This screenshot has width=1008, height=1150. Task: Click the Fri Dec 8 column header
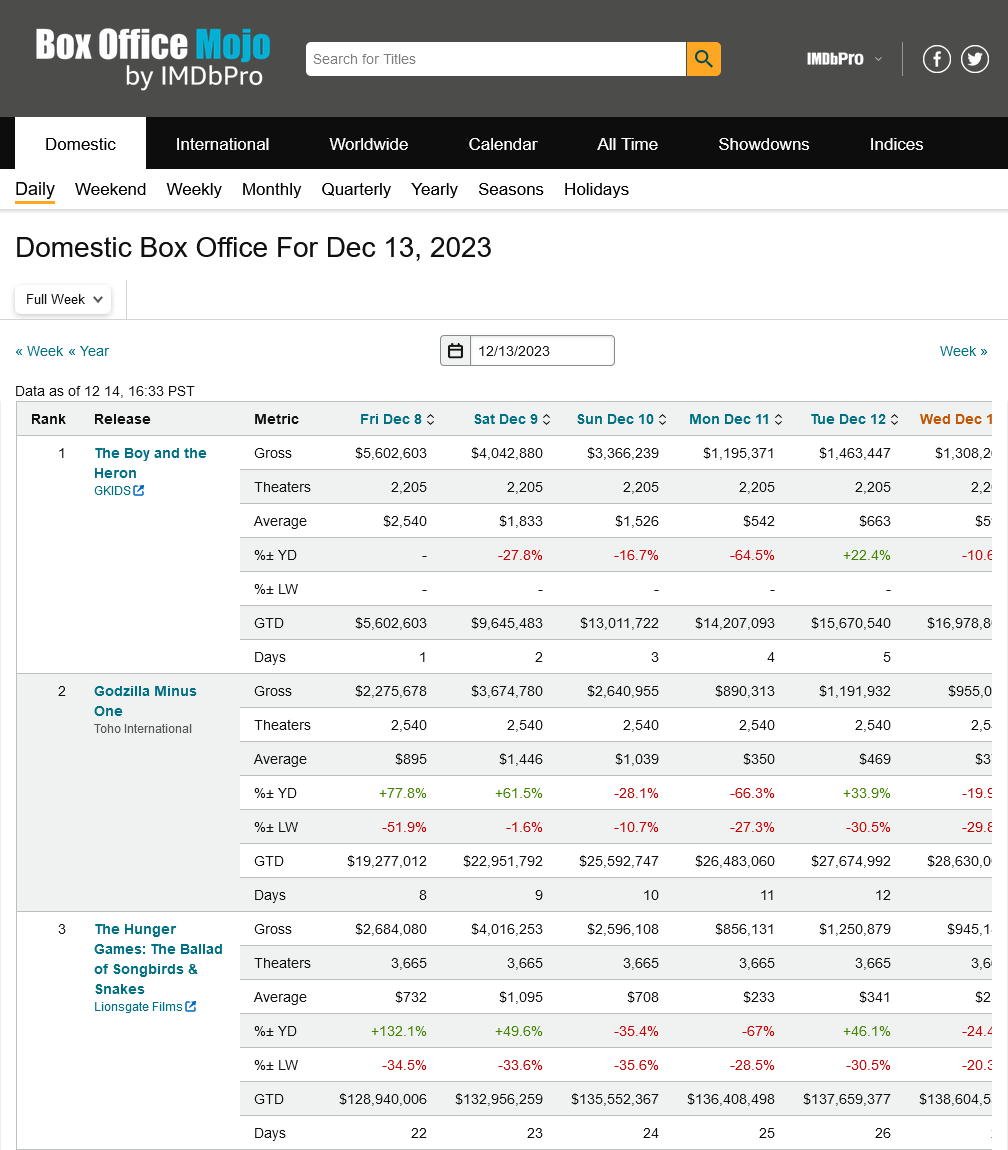(x=391, y=420)
